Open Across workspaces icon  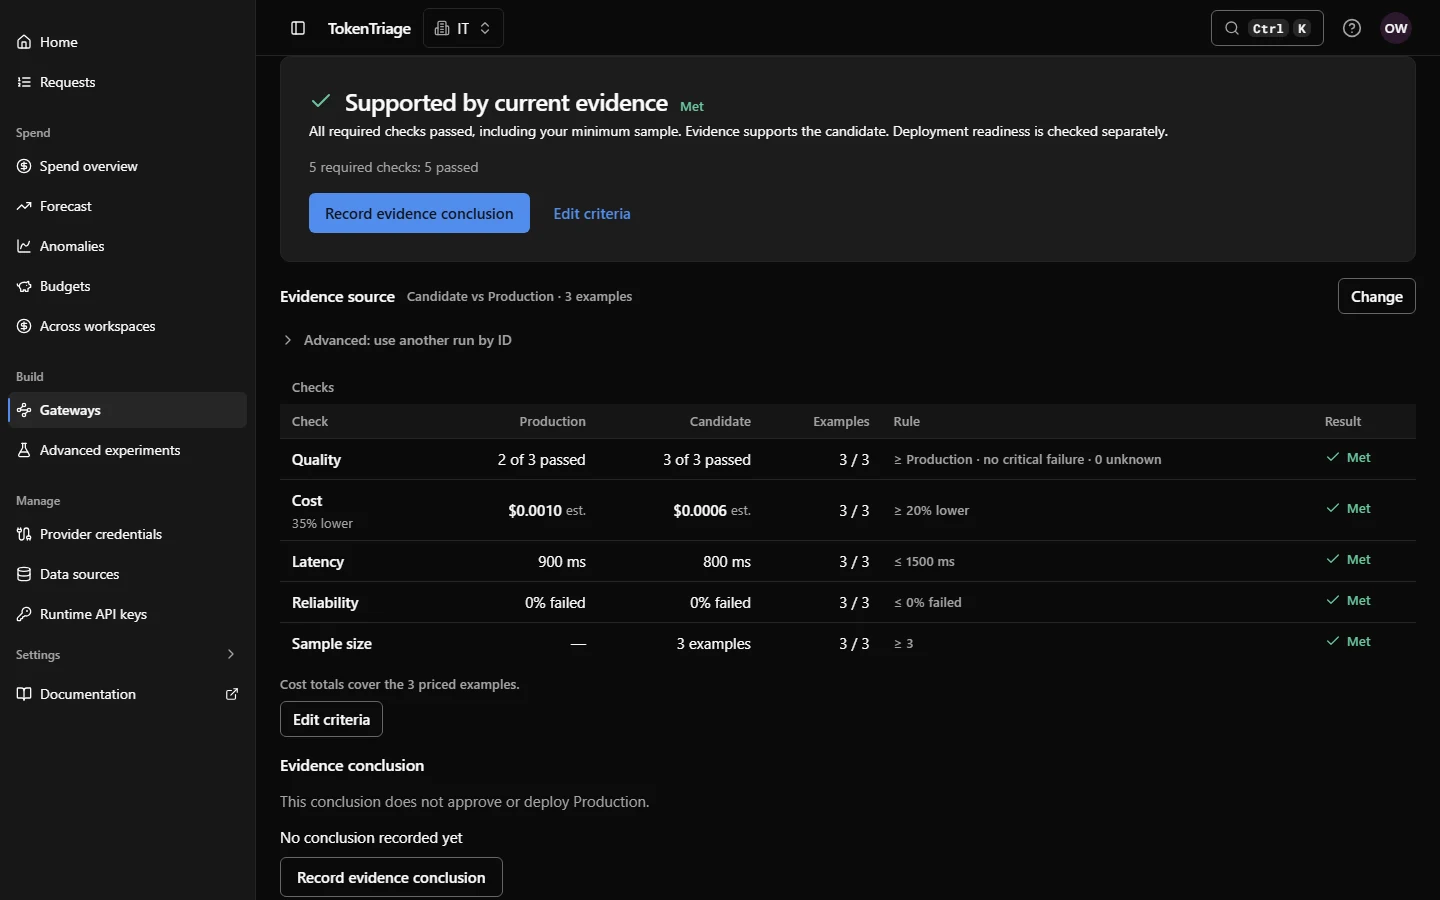click(x=24, y=326)
